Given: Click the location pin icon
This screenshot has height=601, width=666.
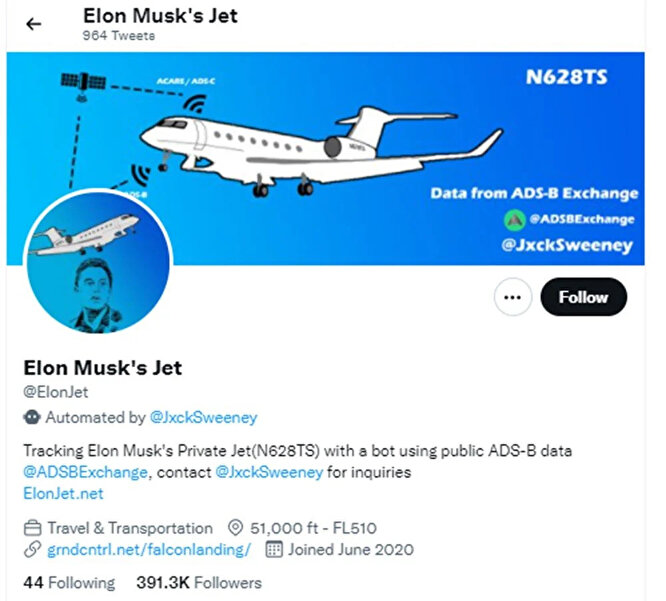Looking at the screenshot, I should [236, 528].
